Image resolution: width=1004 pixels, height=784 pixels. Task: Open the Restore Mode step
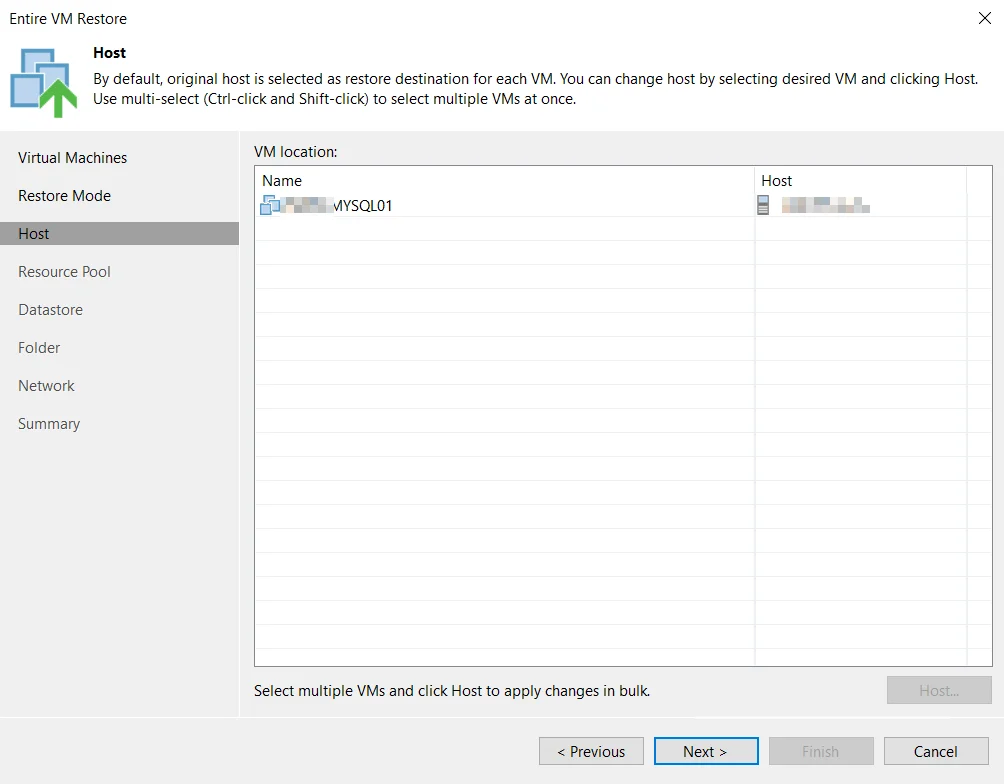coord(64,195)
